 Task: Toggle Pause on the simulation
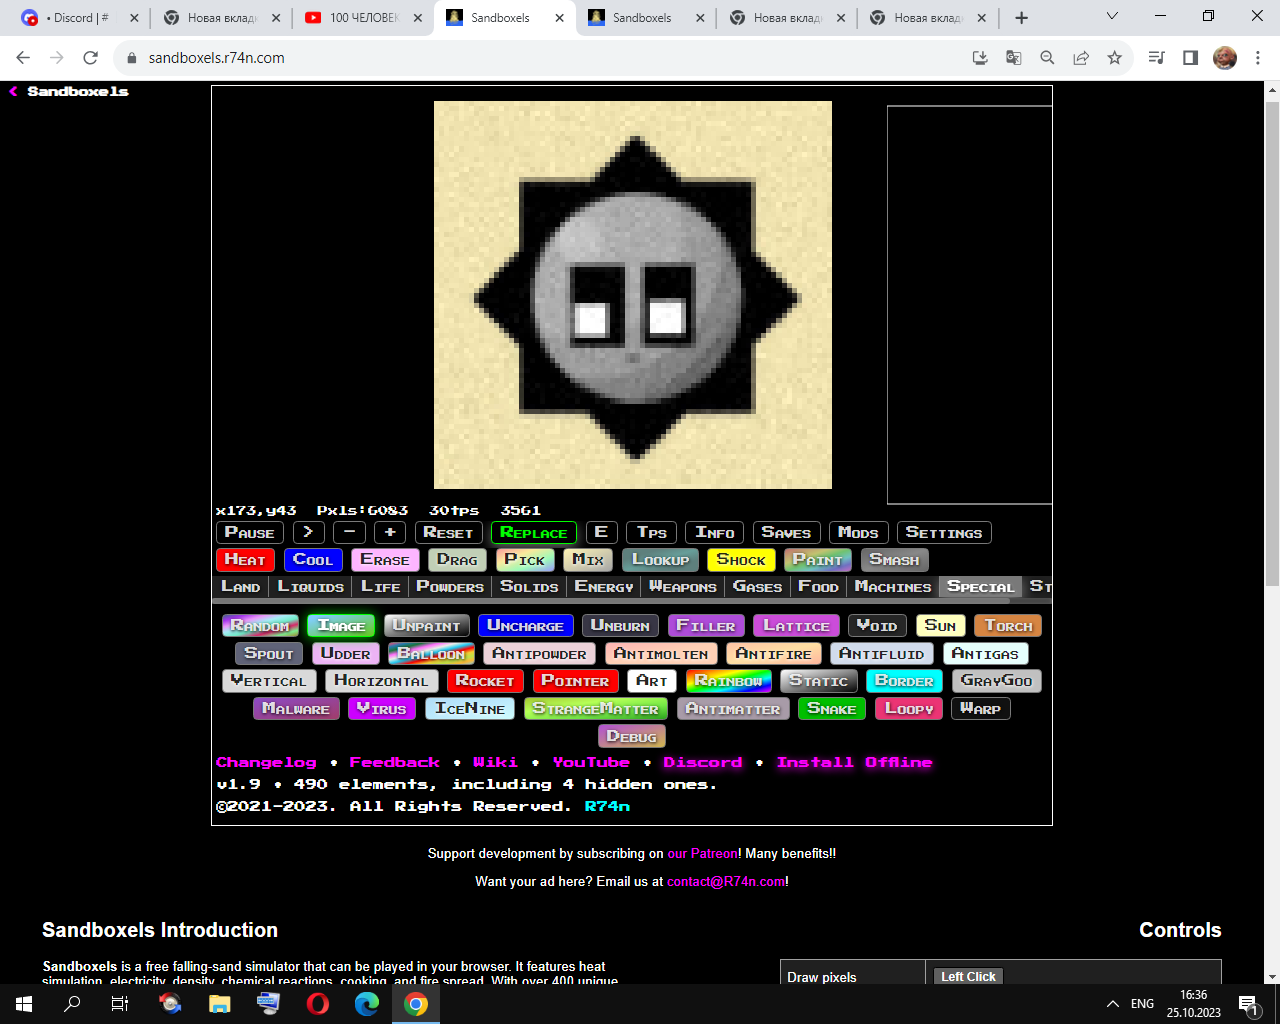(x=248, y=532)
